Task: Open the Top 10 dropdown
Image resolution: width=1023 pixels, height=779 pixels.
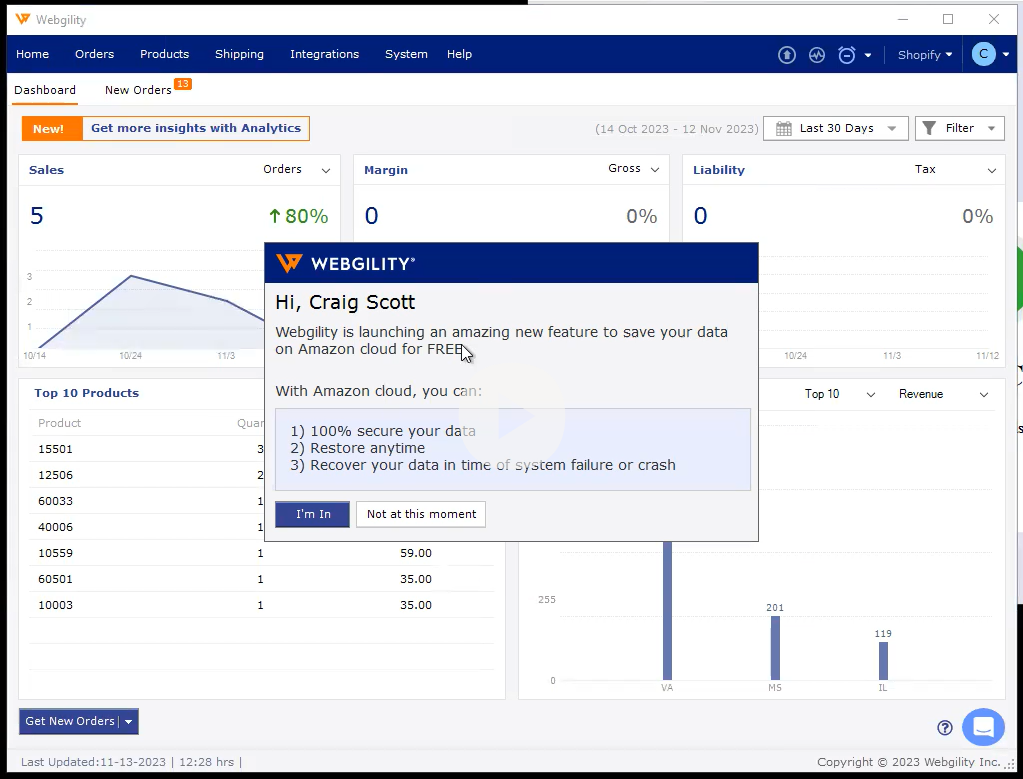Action: (839, 394)
